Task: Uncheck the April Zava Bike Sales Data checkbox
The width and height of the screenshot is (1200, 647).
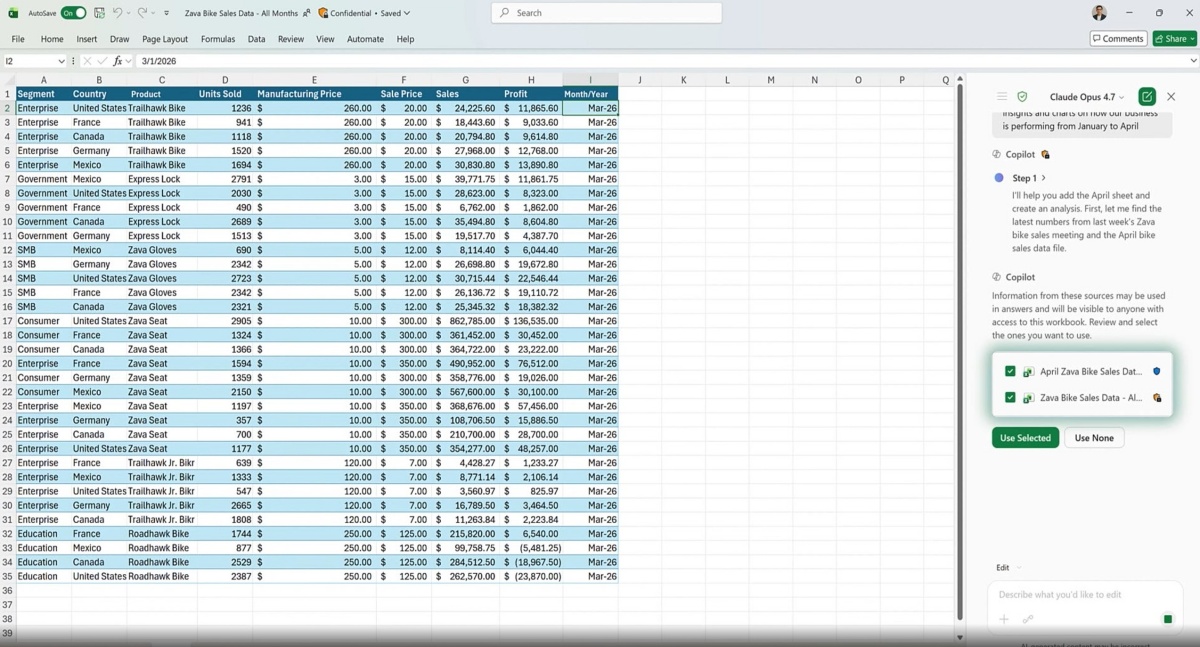Action: pyautogui.click(x=1010, y=371)
